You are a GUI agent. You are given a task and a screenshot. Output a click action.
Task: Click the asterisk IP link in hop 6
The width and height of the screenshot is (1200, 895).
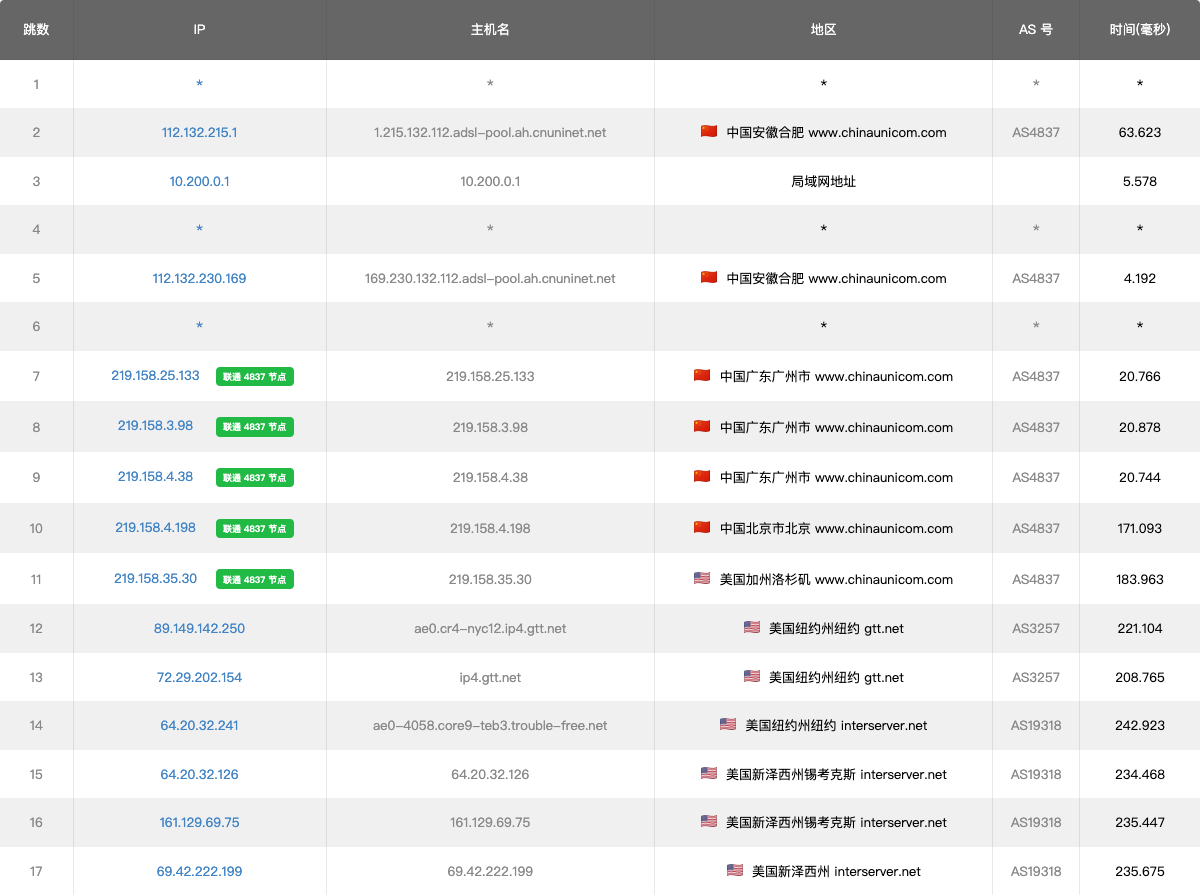coord(199,326)
